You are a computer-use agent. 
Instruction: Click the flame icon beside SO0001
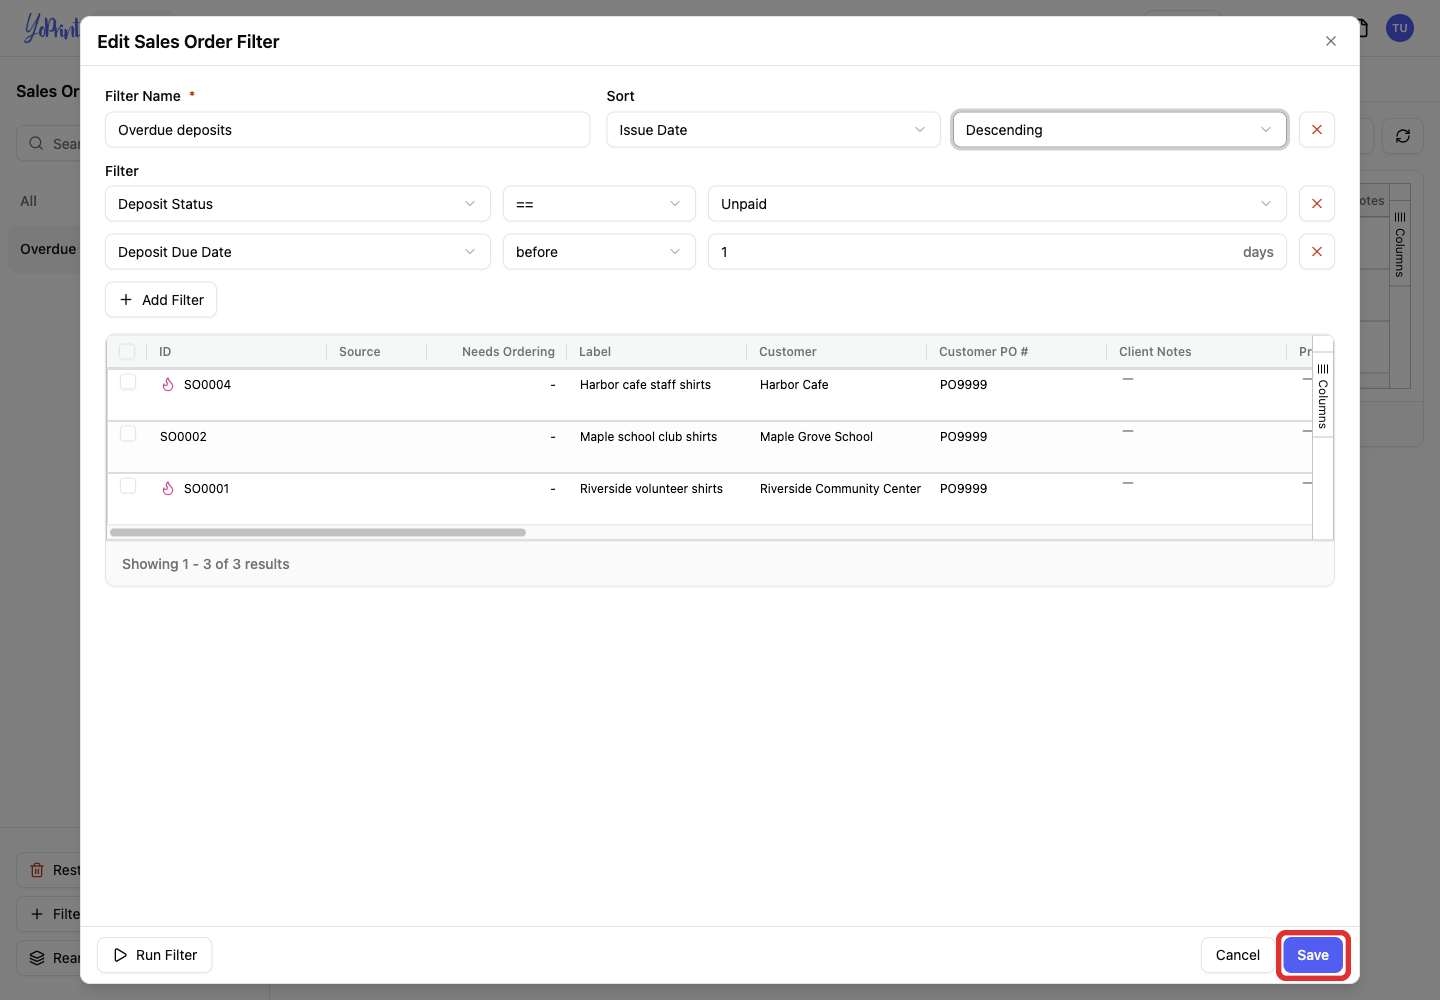(x=168, y=489)
